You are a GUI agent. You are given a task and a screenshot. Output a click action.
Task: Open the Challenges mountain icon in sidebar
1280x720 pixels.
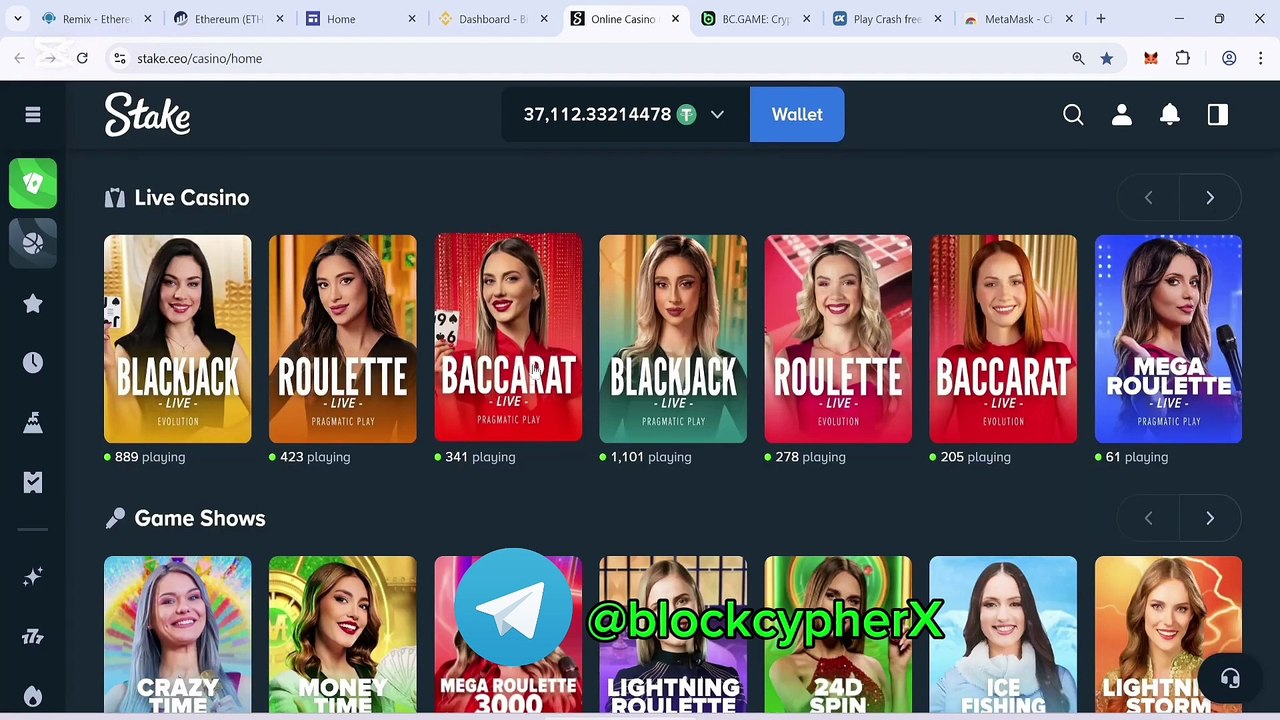coord(33,422)
